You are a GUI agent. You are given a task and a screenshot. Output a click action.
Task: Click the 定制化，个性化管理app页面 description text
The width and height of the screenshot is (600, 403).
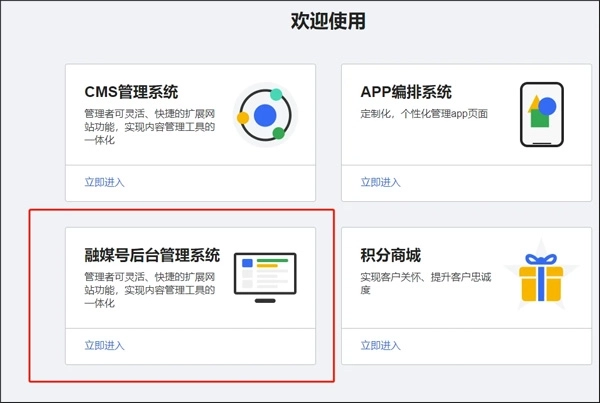(x=424, y=114)
